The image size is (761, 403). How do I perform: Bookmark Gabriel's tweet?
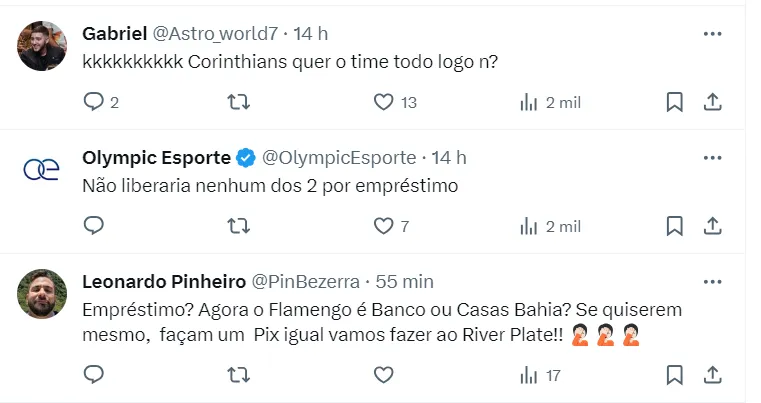675,102
